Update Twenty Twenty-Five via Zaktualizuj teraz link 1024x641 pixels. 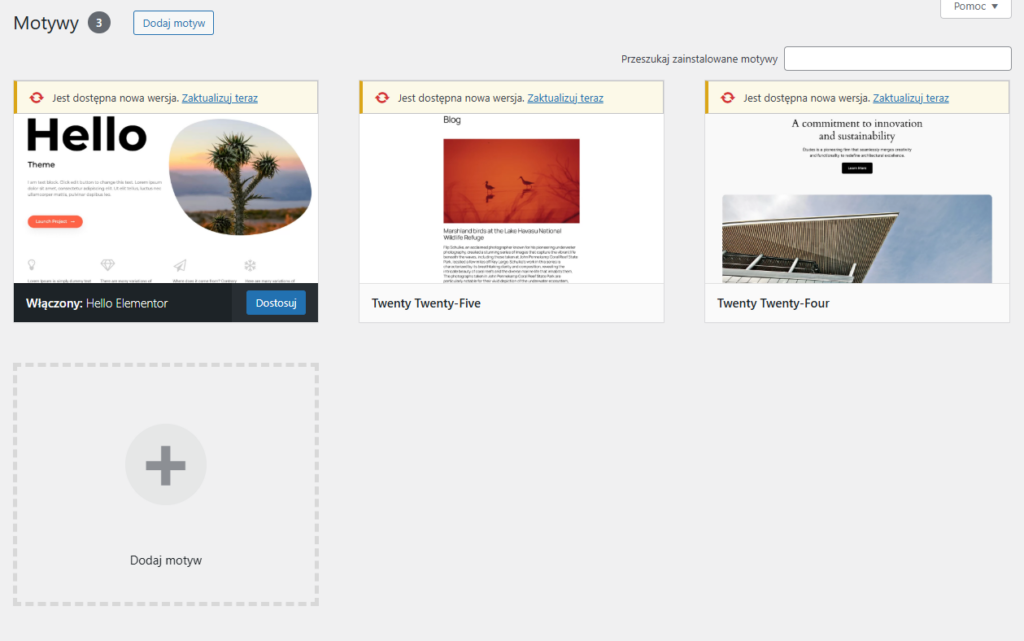click(565, 98)
